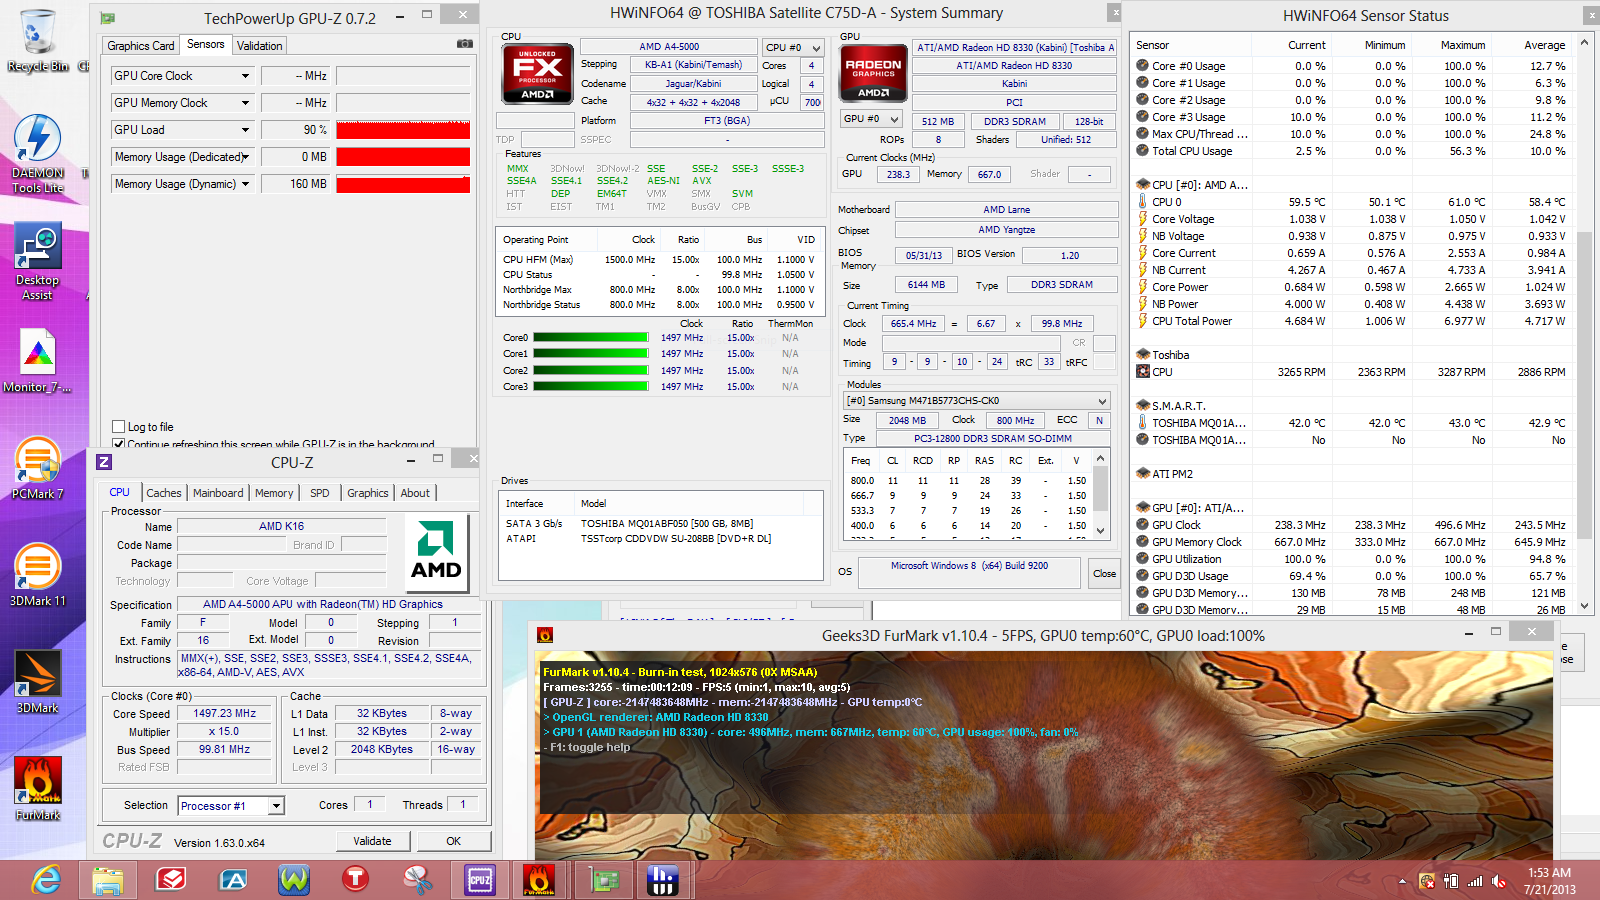Open Samsung memory module dropdown
The width and height of the screenshot is (1600, 900).
[x=977, y=401]
